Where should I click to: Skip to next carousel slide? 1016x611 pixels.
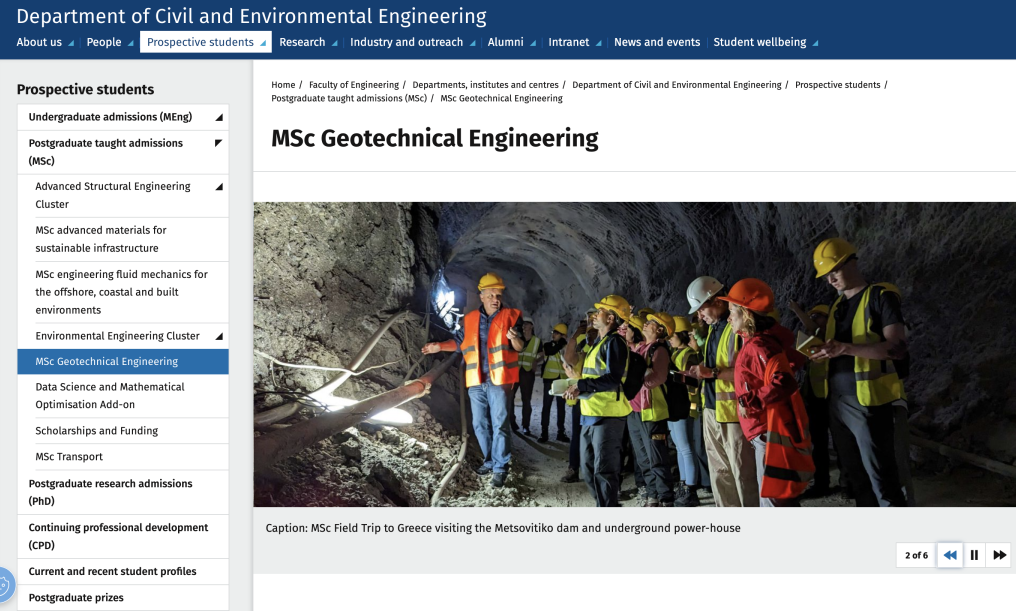pyautogui.click(x=999, y=555)
